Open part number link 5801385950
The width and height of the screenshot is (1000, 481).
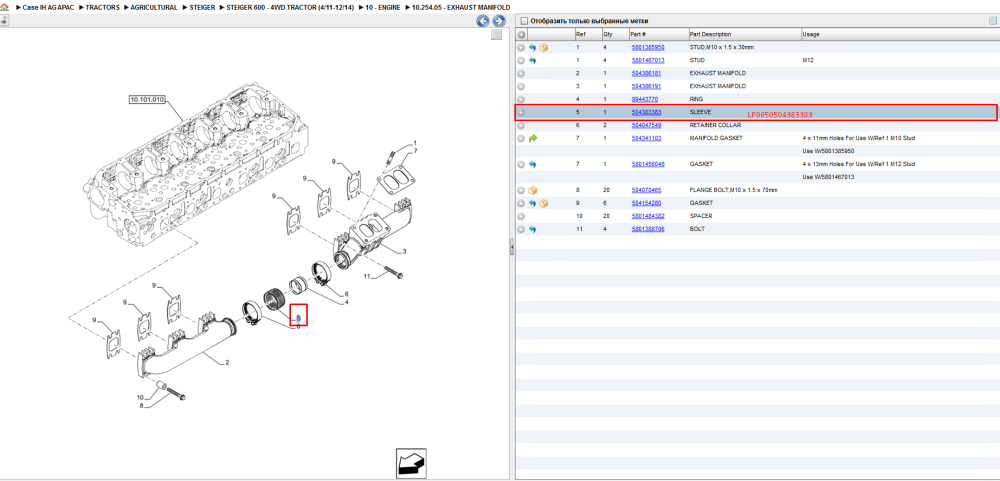tap(647, 47)
